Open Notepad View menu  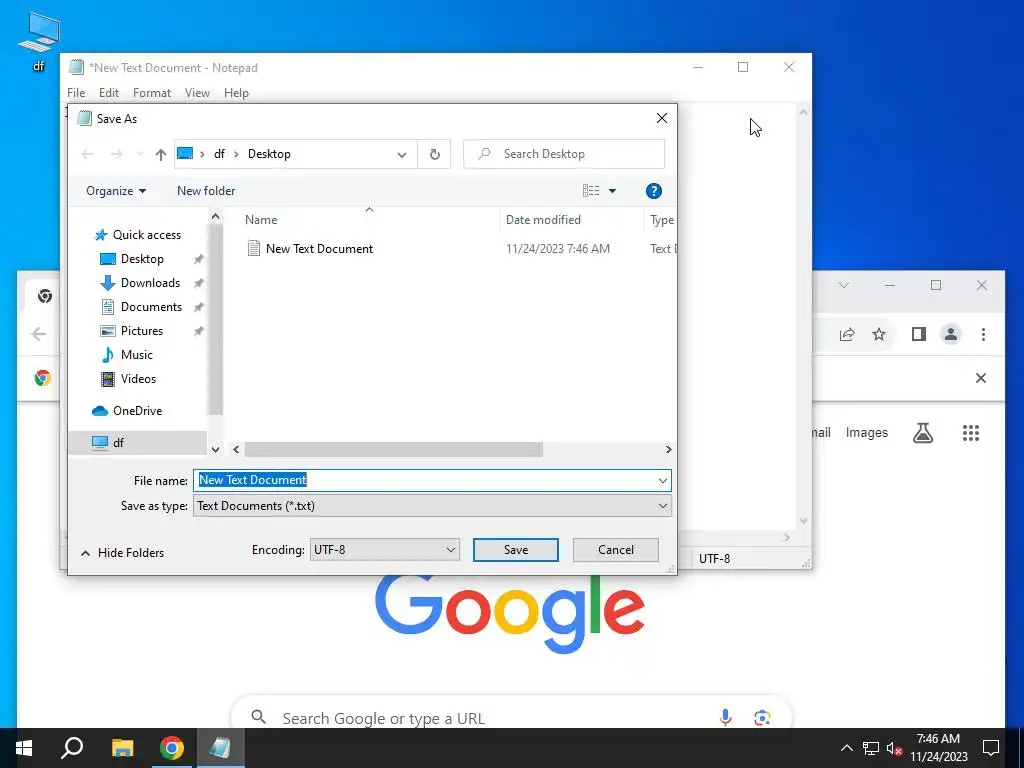(197, 93)
